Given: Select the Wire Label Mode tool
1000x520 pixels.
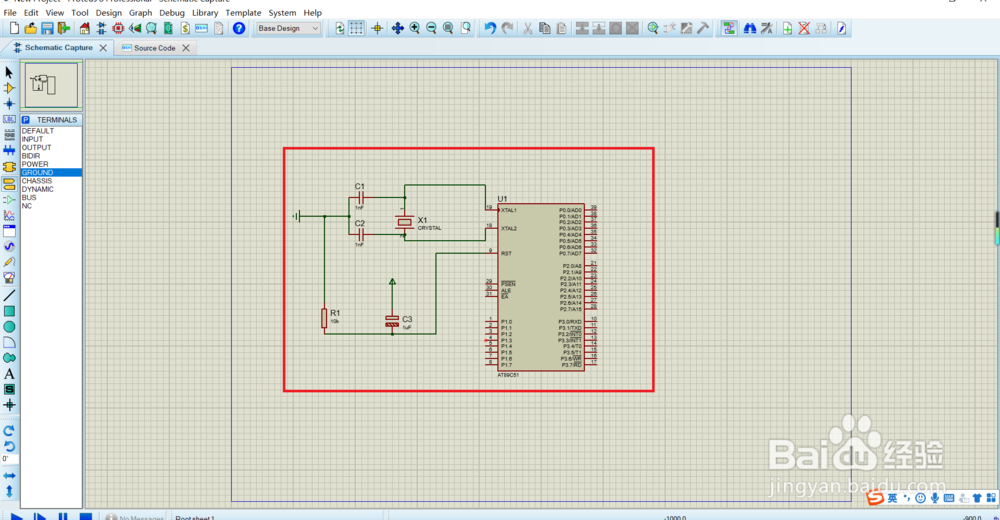Looking at the screenshot, I should pos(9,119).
